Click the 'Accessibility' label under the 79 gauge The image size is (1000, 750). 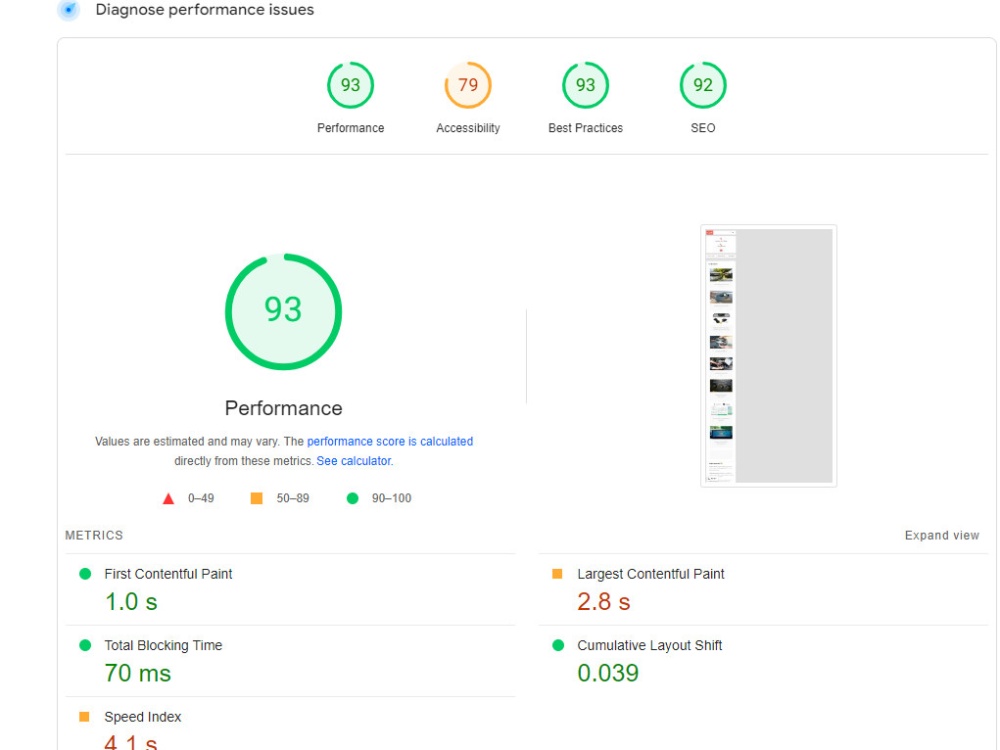click(467, 128)
